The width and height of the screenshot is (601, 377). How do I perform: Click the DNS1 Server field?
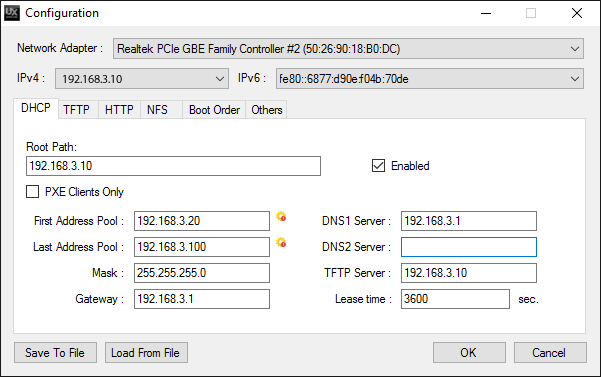point(469,221)
